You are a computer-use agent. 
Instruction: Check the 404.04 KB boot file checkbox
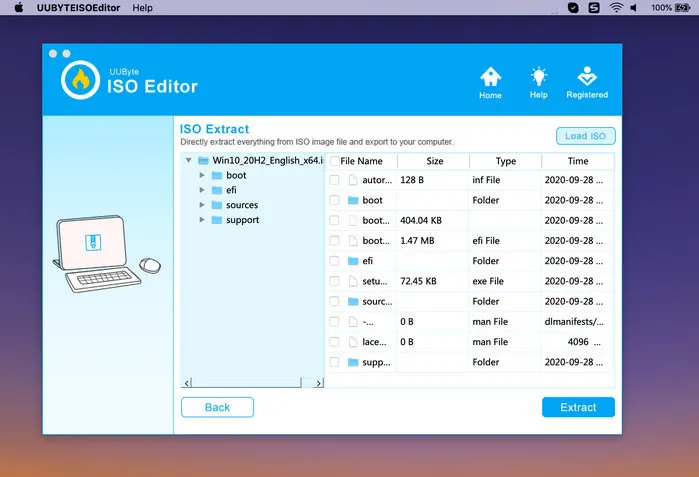(334, 220)
